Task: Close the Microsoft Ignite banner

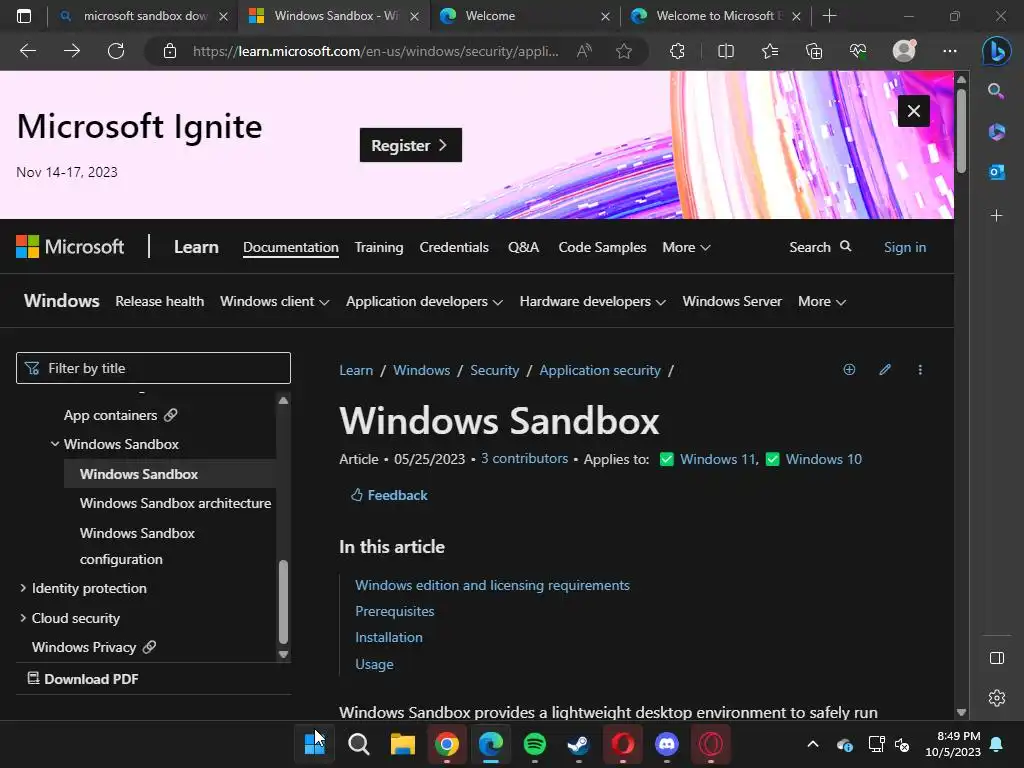Action: [914, 111]
